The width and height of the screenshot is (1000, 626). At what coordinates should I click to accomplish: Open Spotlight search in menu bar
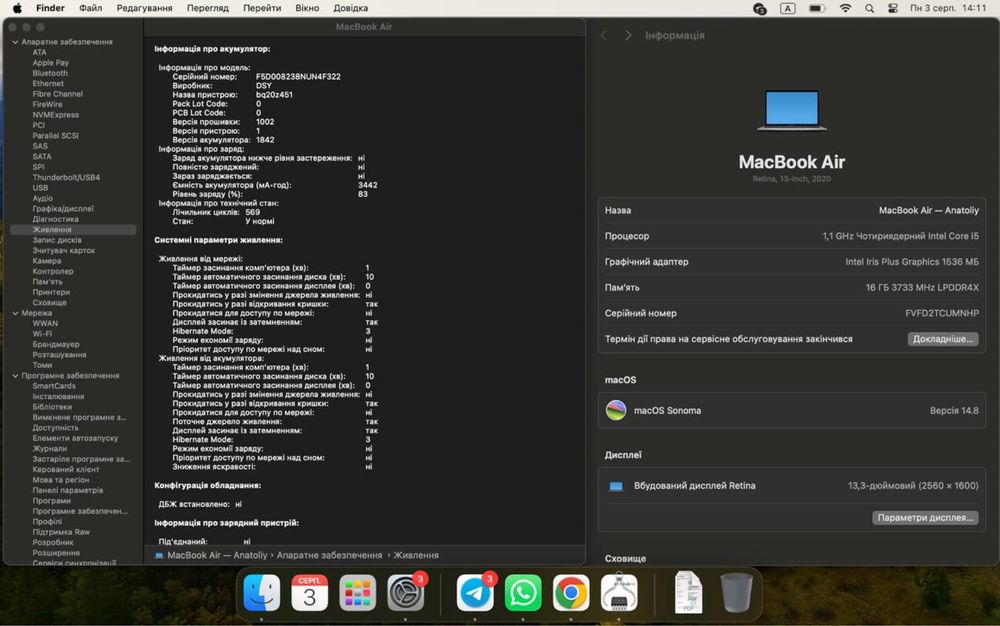click(869, 8)
